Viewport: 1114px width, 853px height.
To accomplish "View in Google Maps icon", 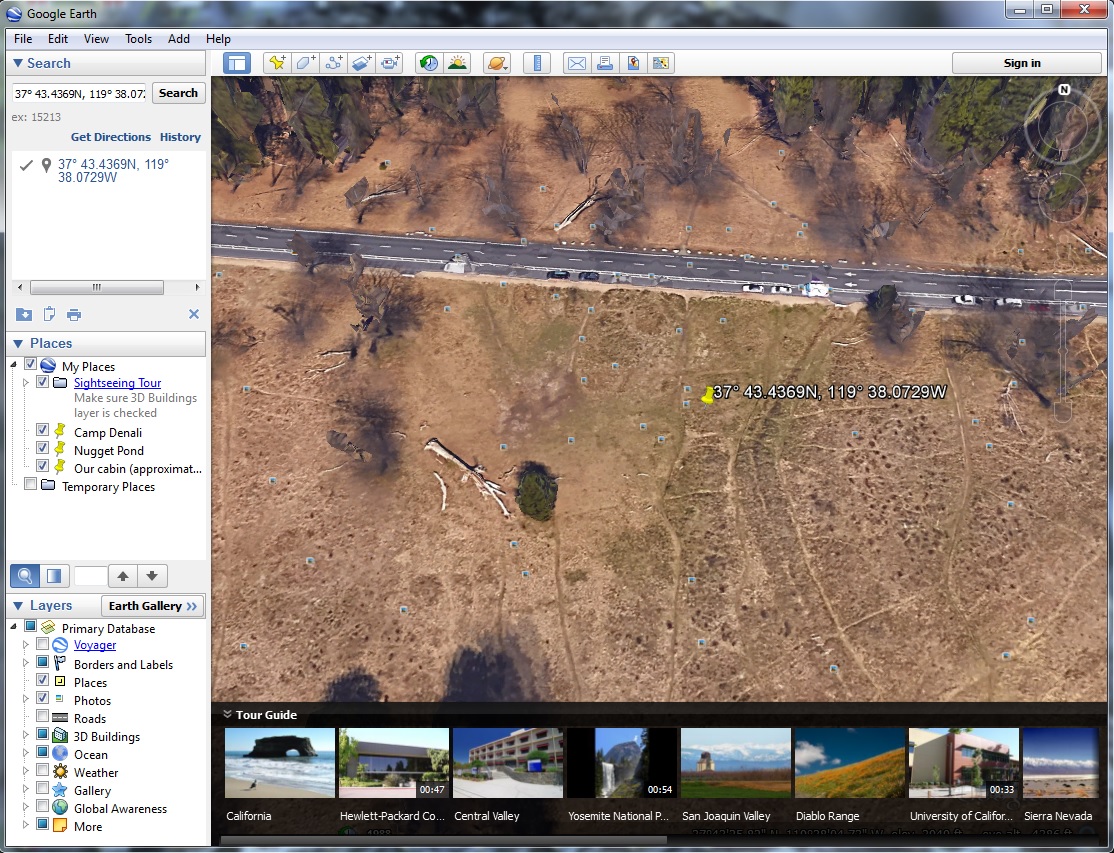I will (661, 63).
